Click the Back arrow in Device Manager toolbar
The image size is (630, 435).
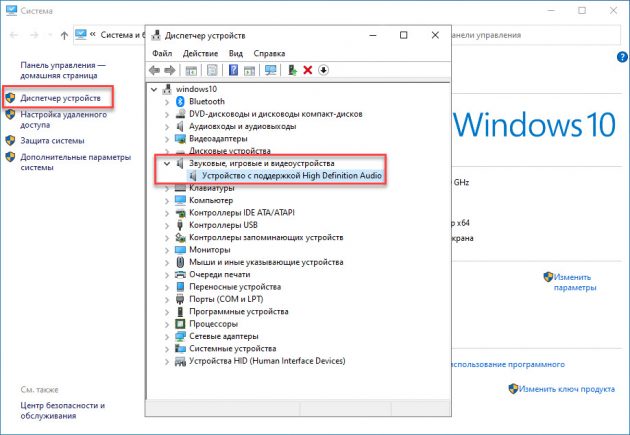coord(154,70)
